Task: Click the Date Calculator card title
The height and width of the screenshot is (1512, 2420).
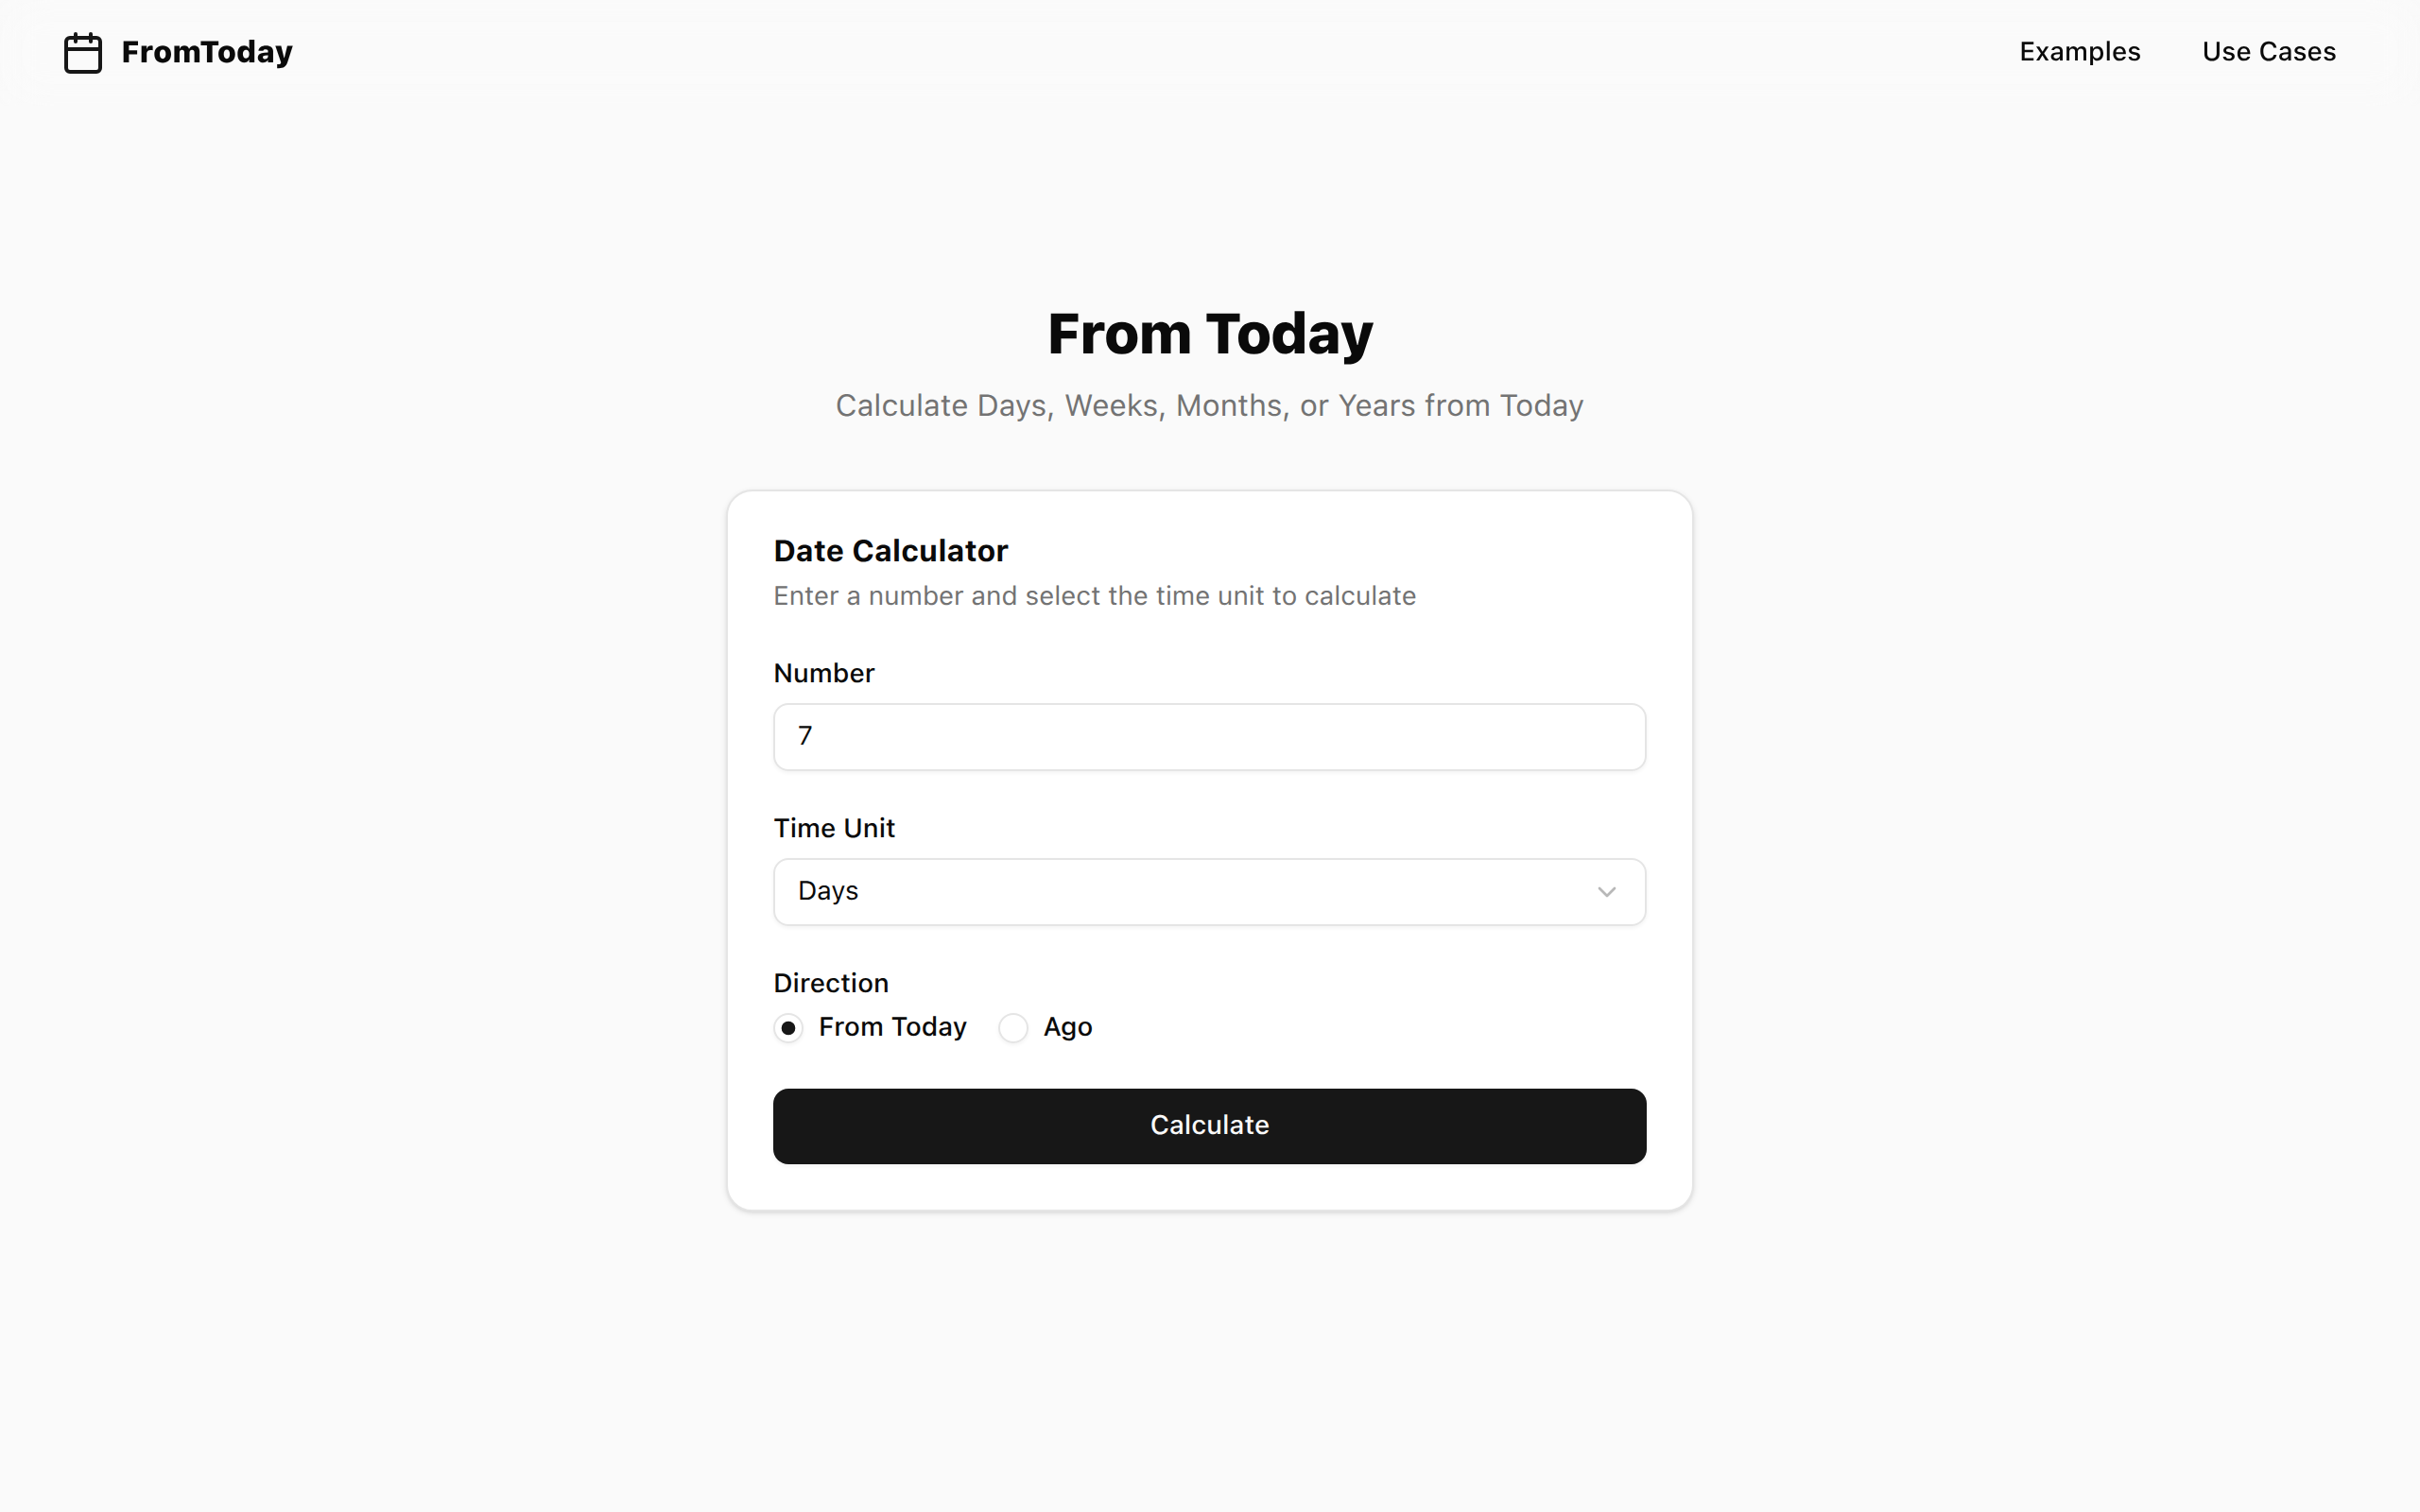Action: [891, 551]
